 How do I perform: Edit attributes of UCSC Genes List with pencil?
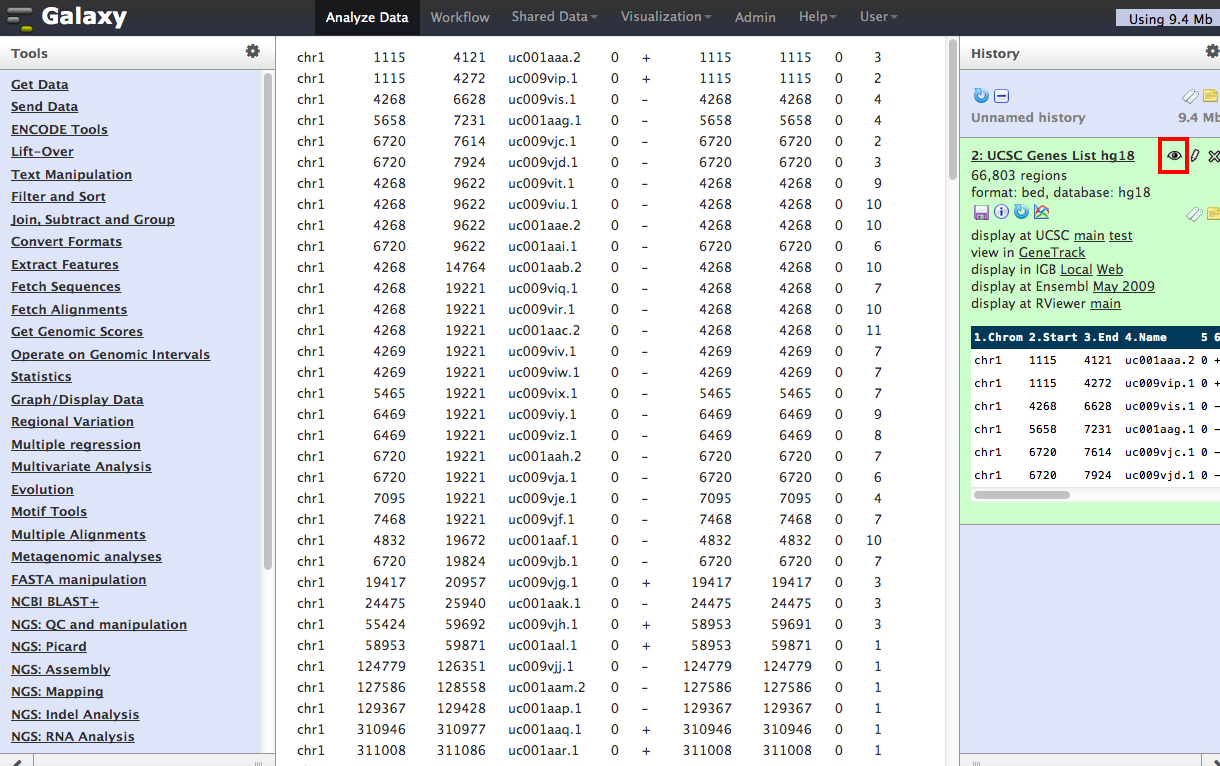(1194, 156)
